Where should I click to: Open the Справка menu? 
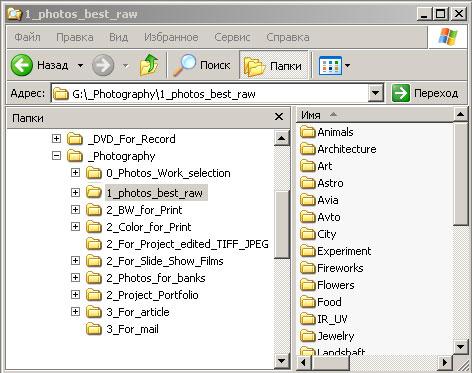point(288,37)
